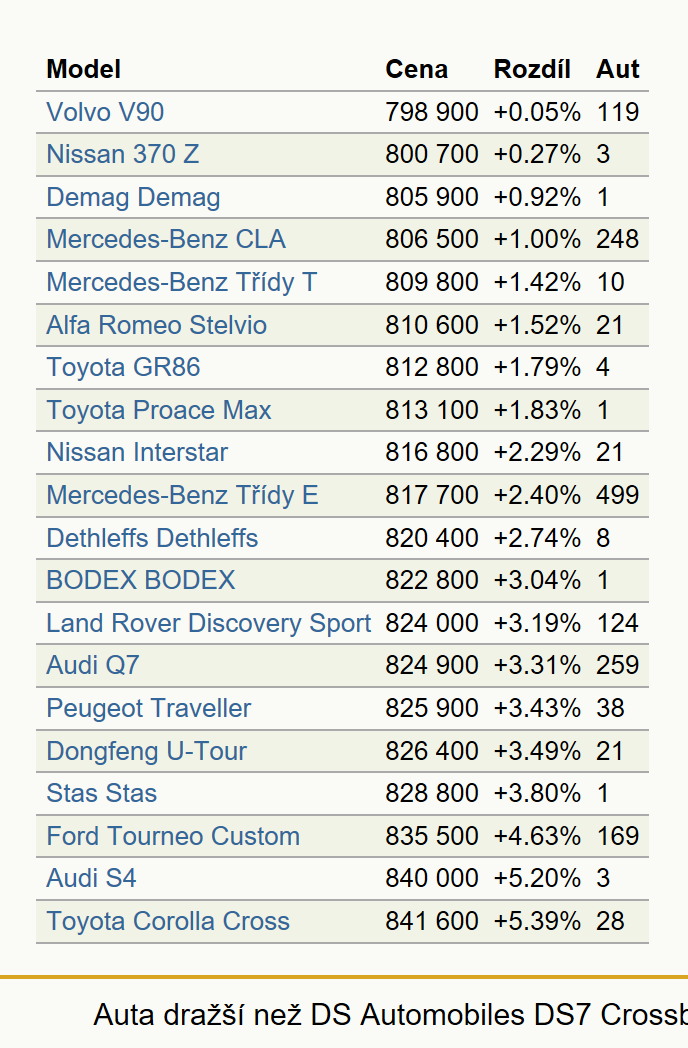
Task: Open the Nissan 370 Z link
Action: click(123, 154)
